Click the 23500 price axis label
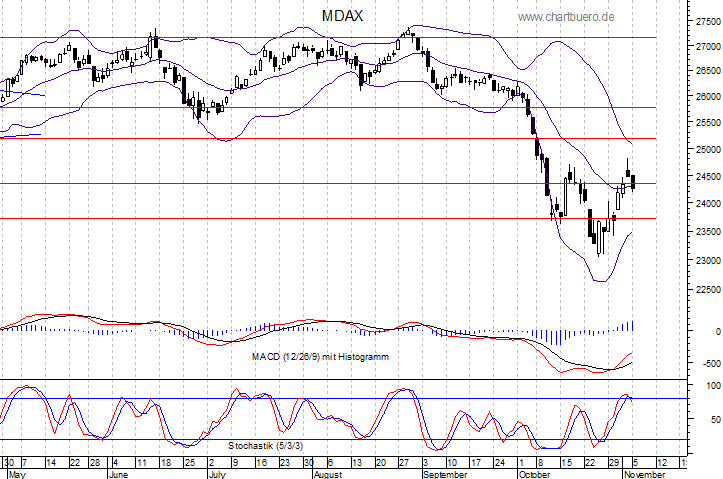 point(706,232)
